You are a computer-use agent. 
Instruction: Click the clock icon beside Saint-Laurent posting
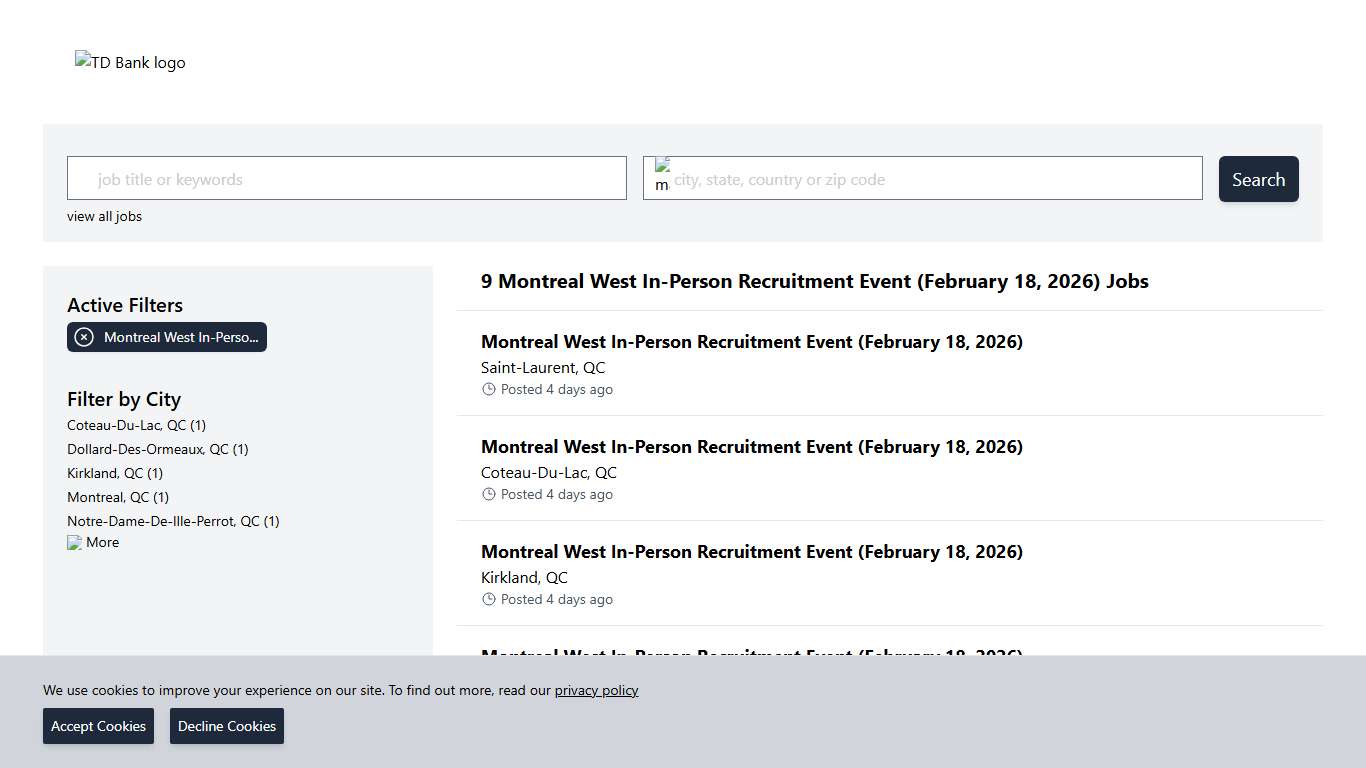tap(489, 389)
